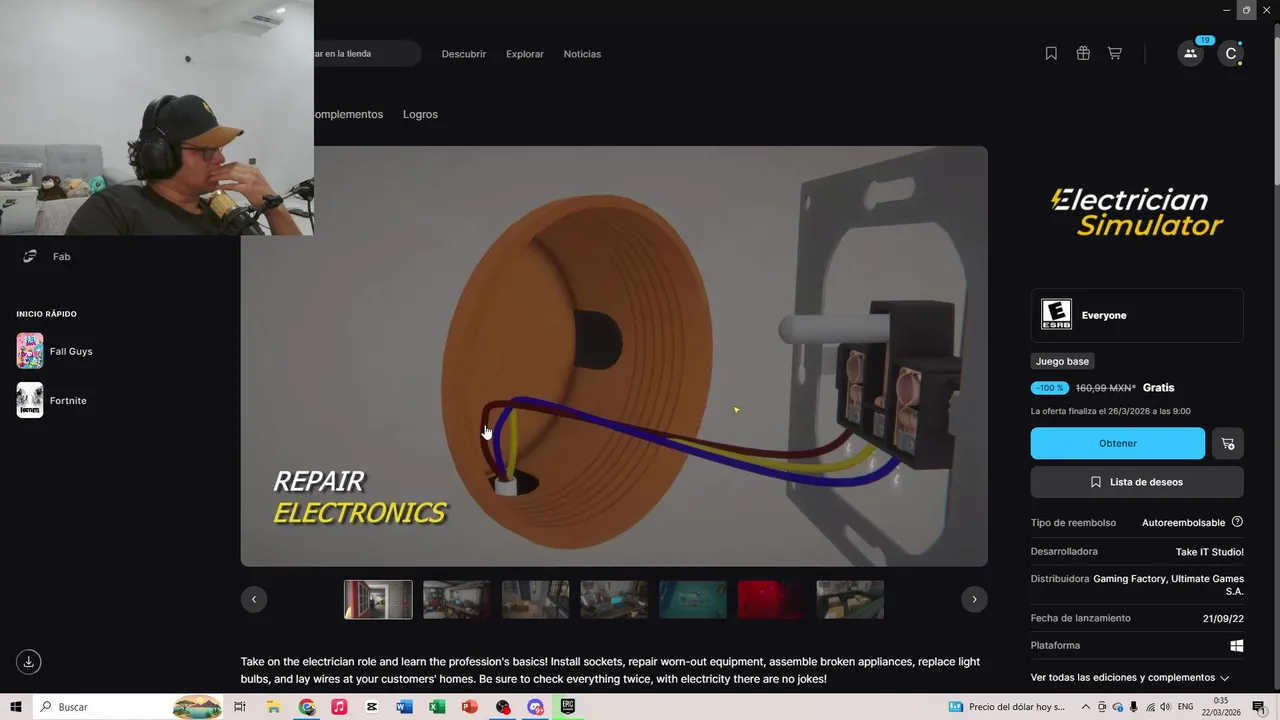Click the Electrician Simulator logo
1280x720 pixels.
1137,212
